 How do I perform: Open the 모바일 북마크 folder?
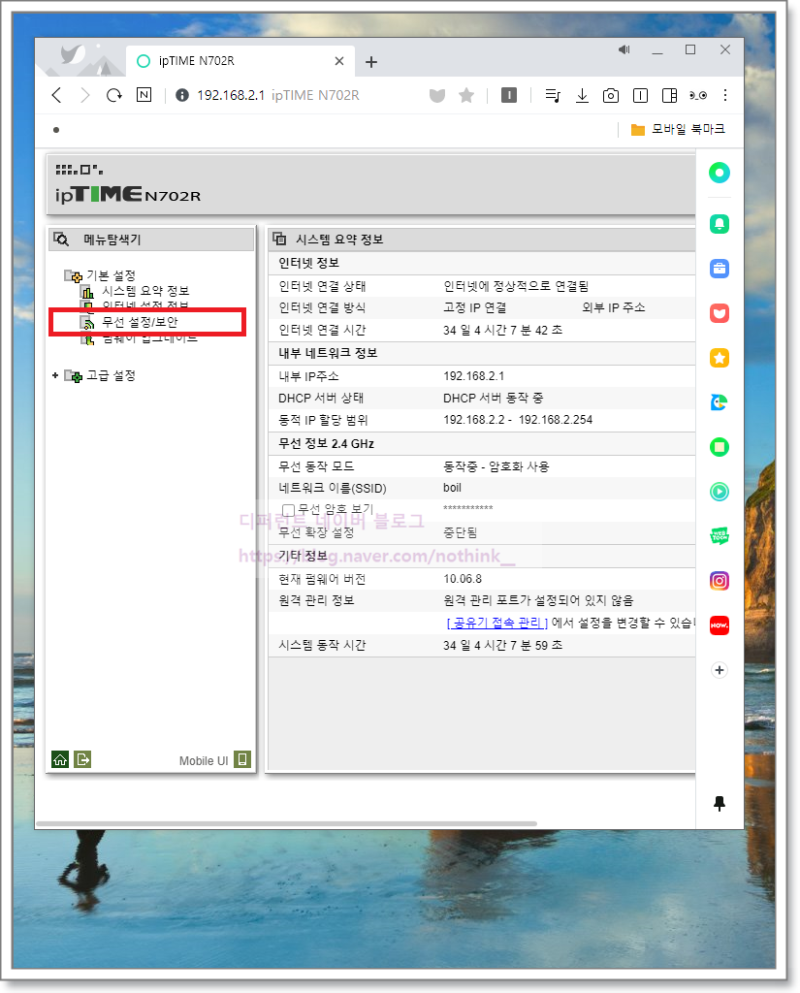(x=690, y=130)
